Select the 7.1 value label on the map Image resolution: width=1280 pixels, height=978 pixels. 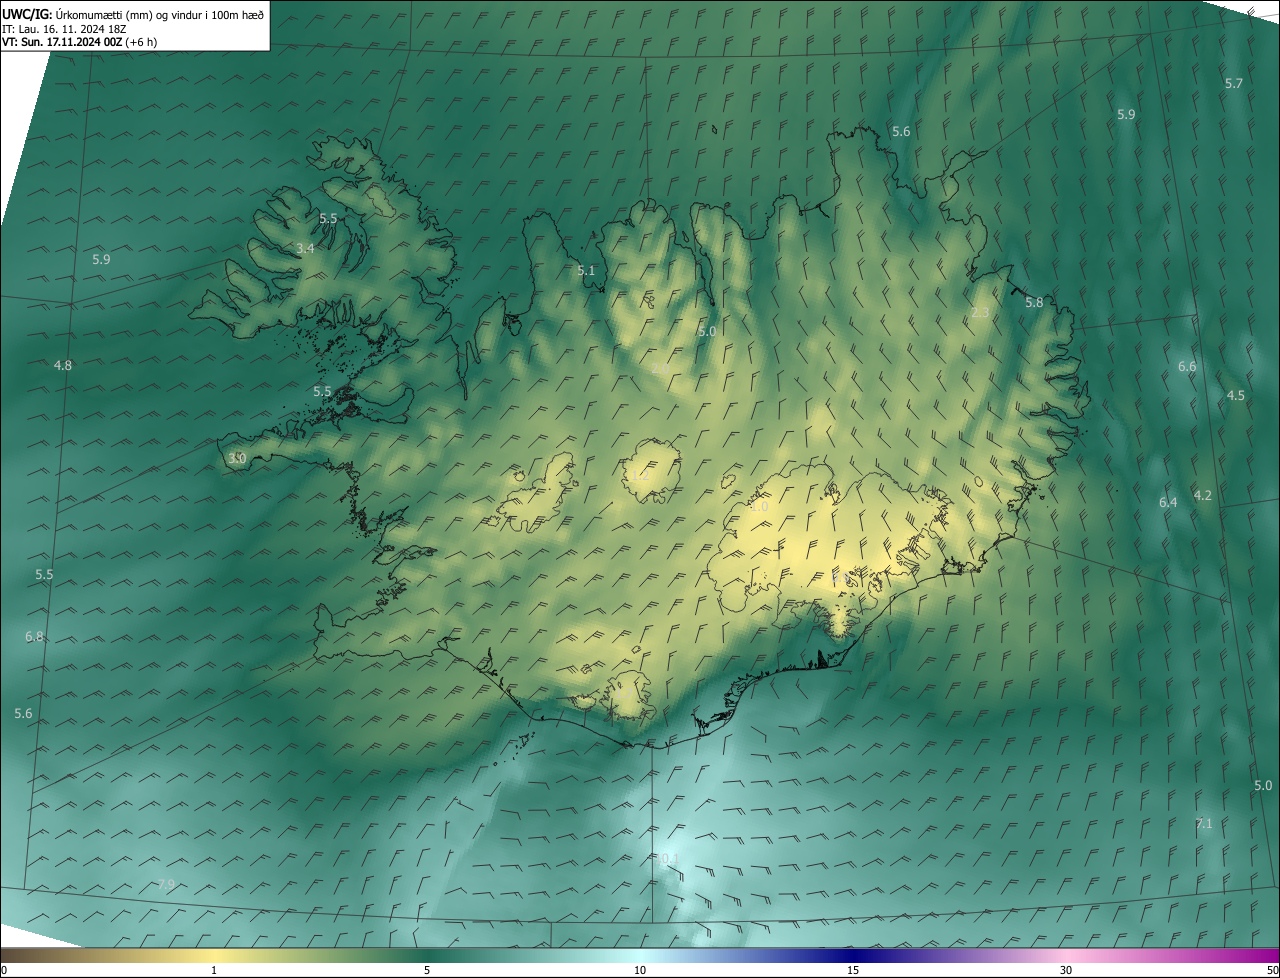(x=1204, y=823)
